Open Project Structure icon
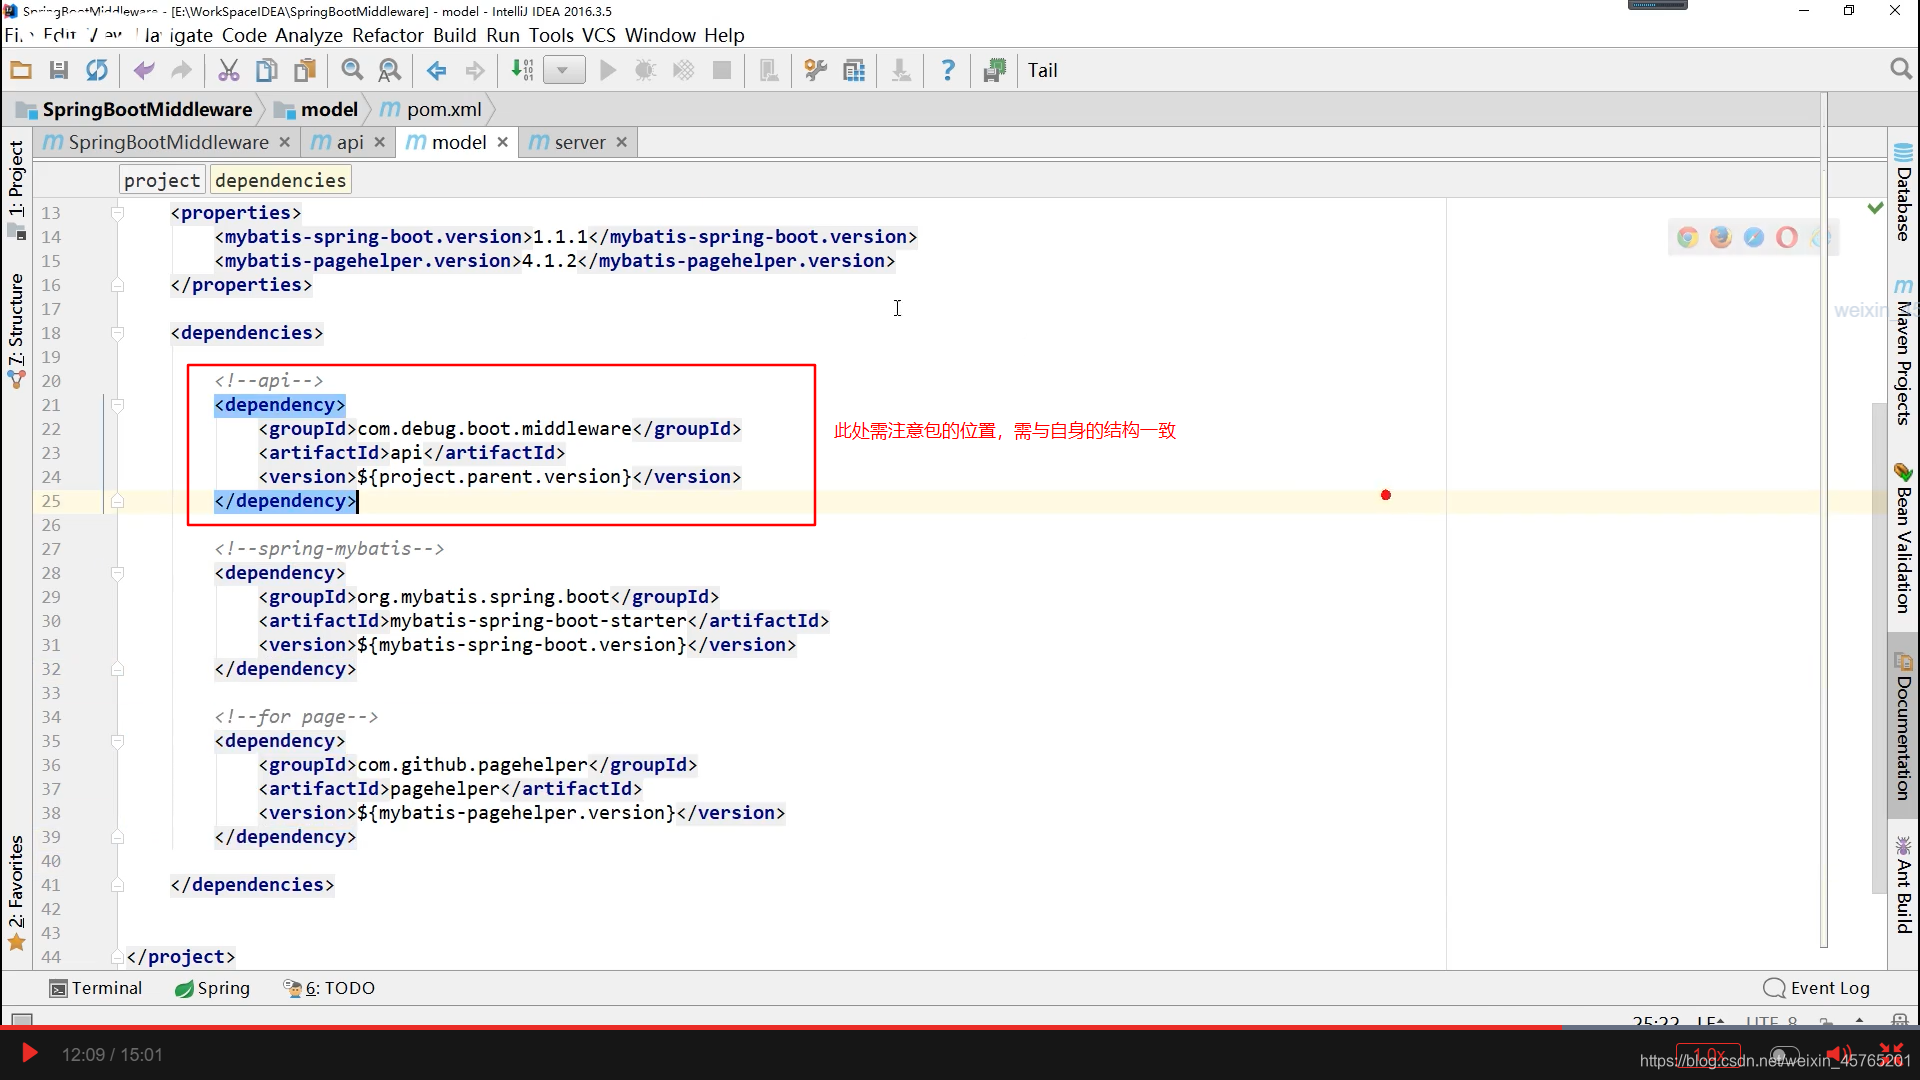This screenshot has height=1080, width=1920. click(x=854, y=70)
